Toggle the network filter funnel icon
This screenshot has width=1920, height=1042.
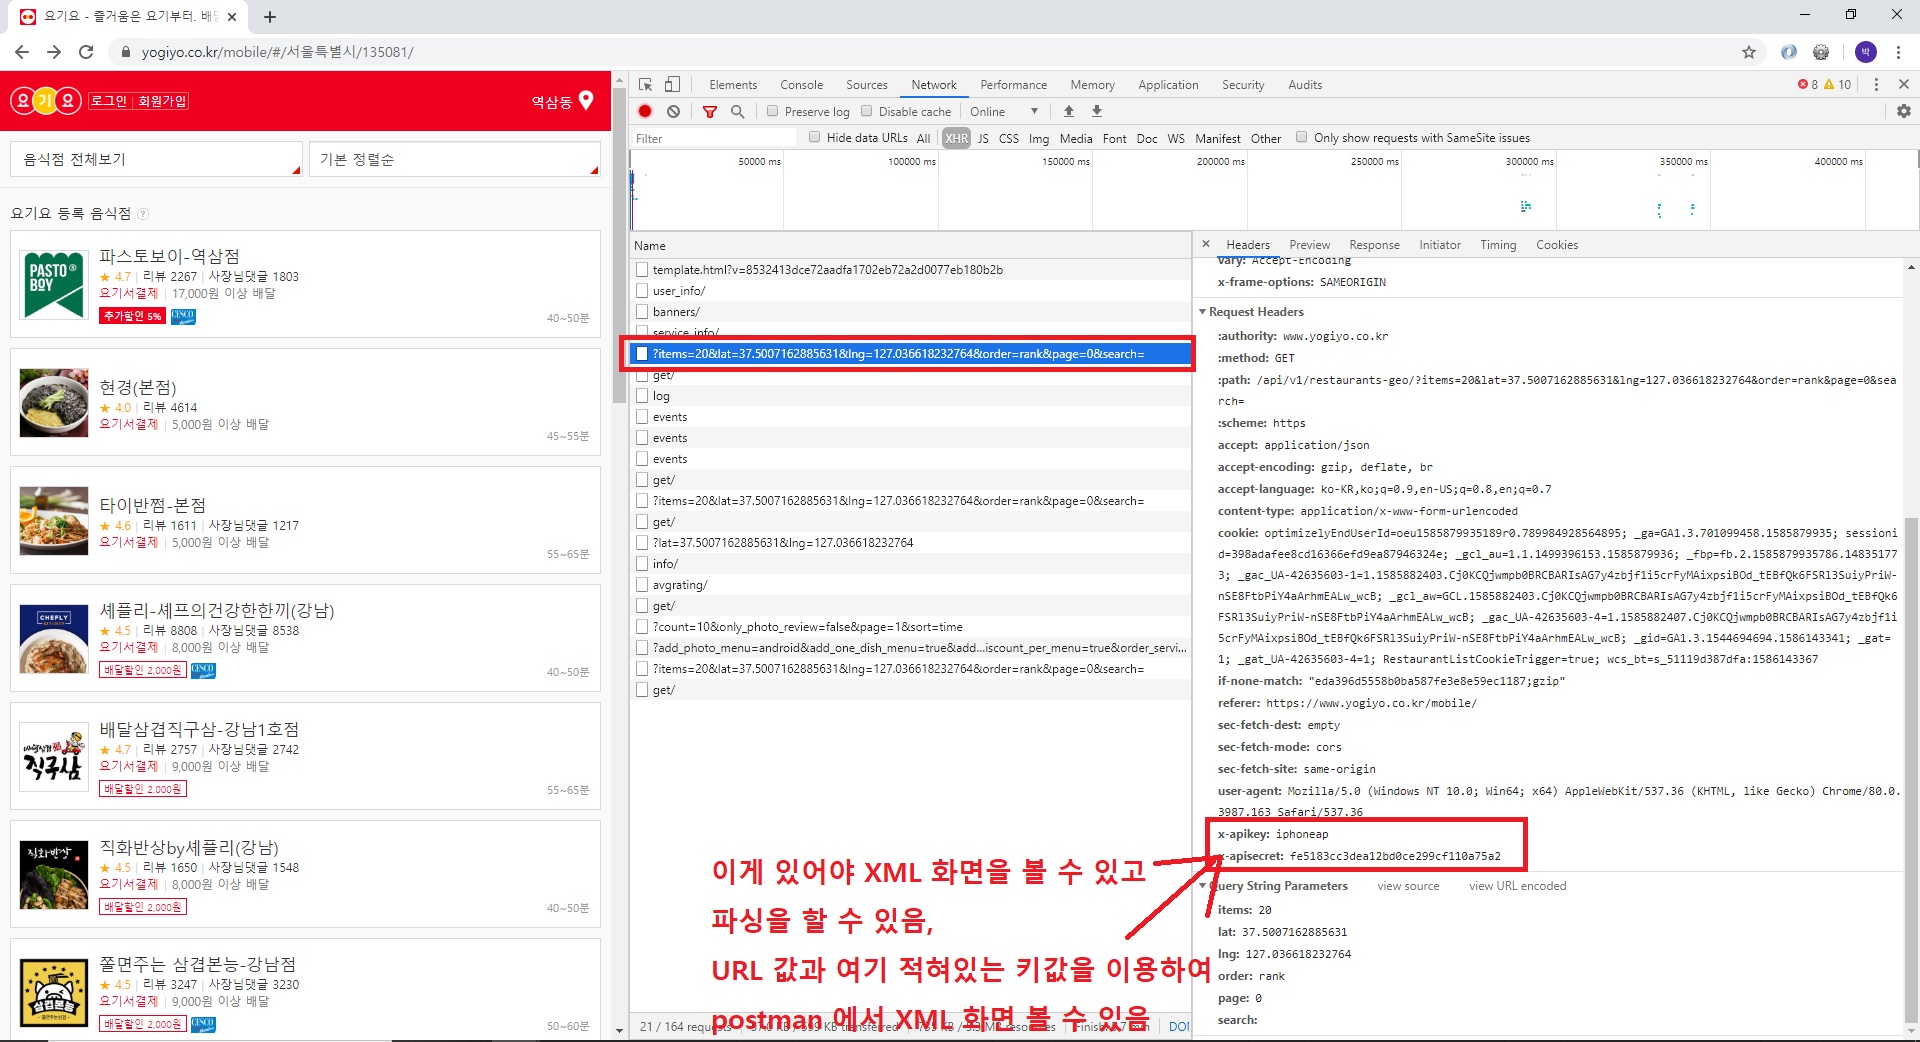pyautogui.click(x=710, y=111)
